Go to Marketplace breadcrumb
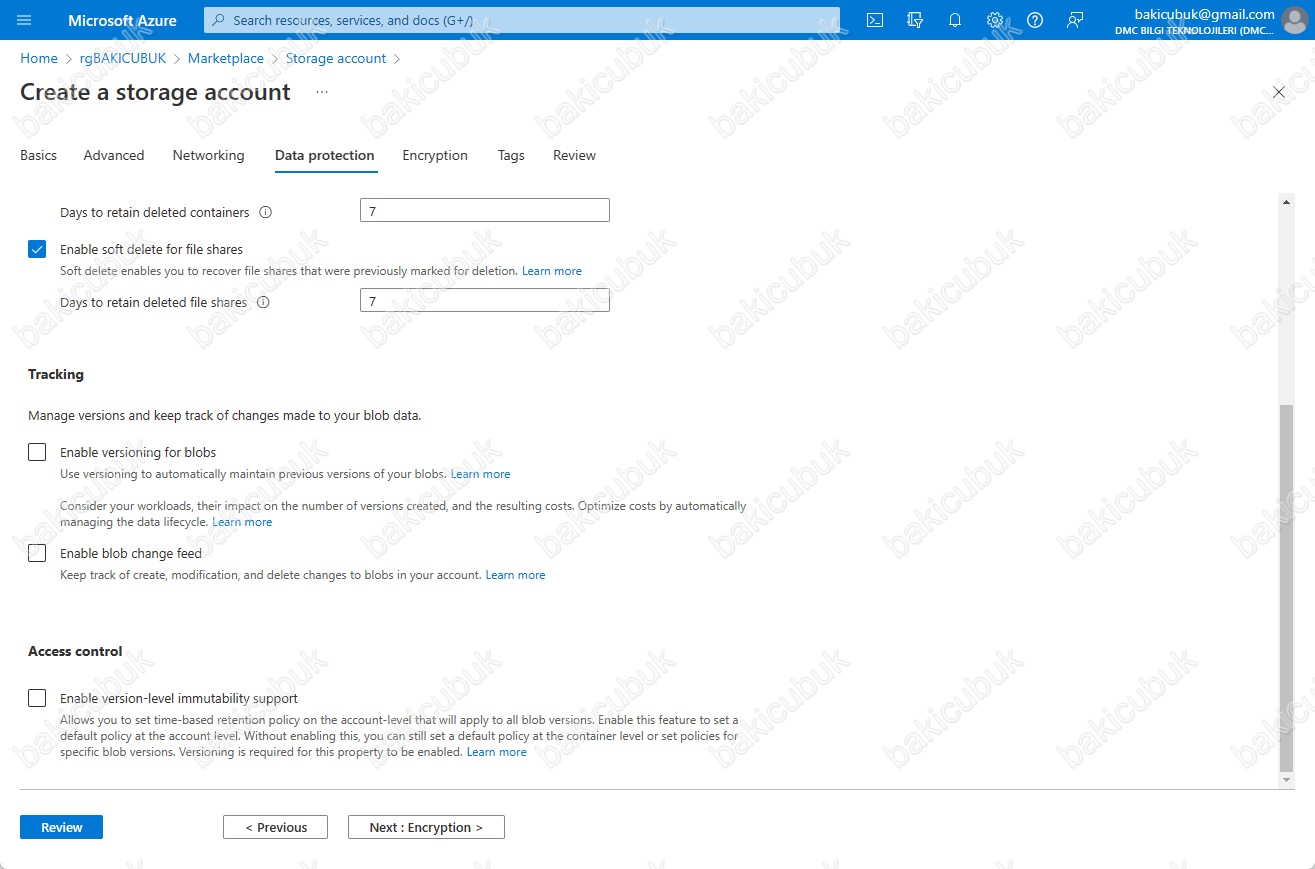The height and width of the screenshot is (869, 1315). [226, 58]
